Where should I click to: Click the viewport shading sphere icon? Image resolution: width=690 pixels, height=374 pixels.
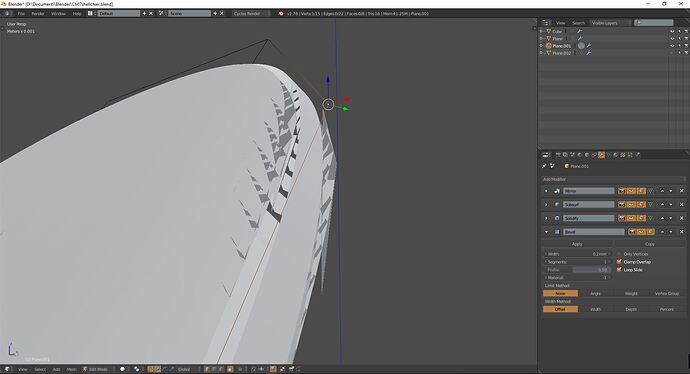[x=122, y=369]
